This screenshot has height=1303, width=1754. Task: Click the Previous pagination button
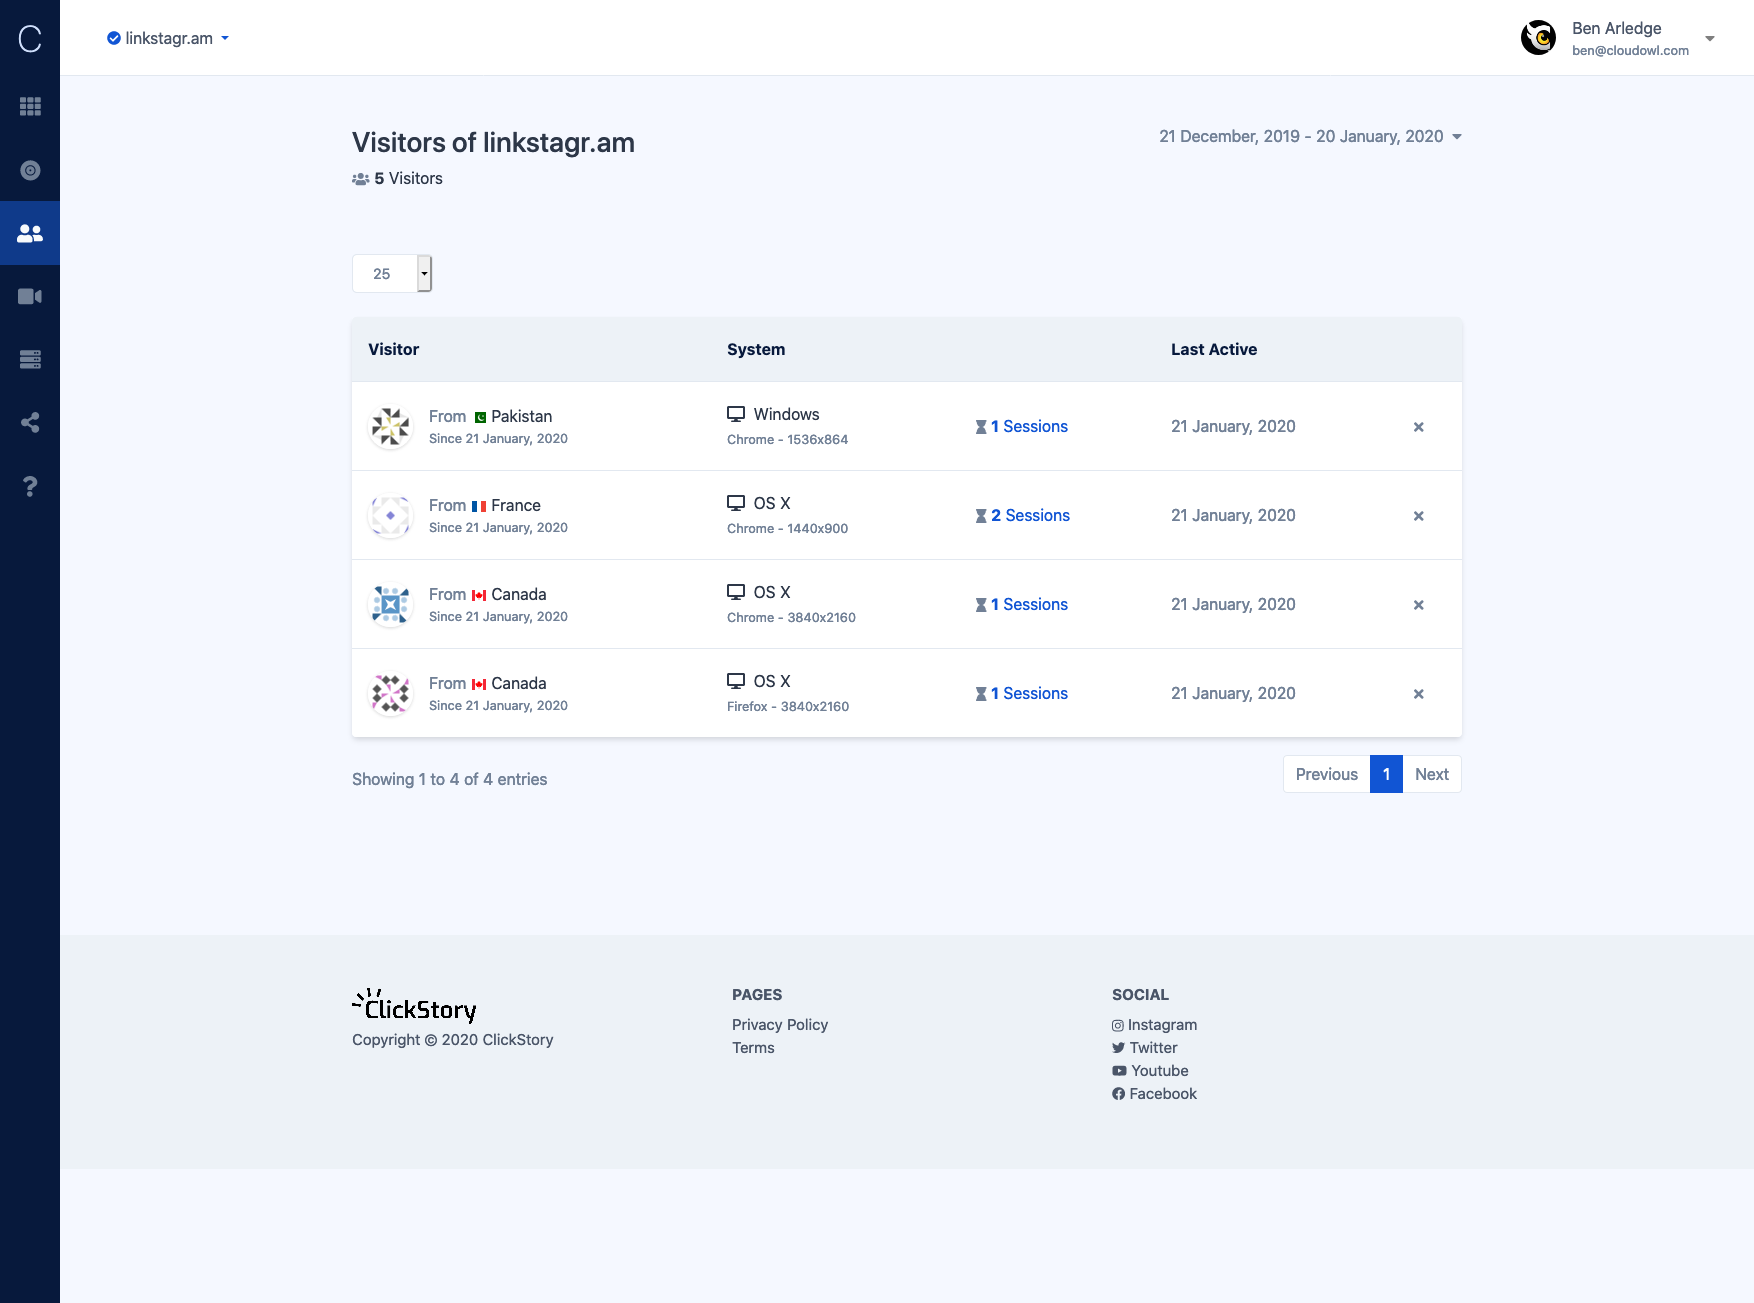[1326, 774]
